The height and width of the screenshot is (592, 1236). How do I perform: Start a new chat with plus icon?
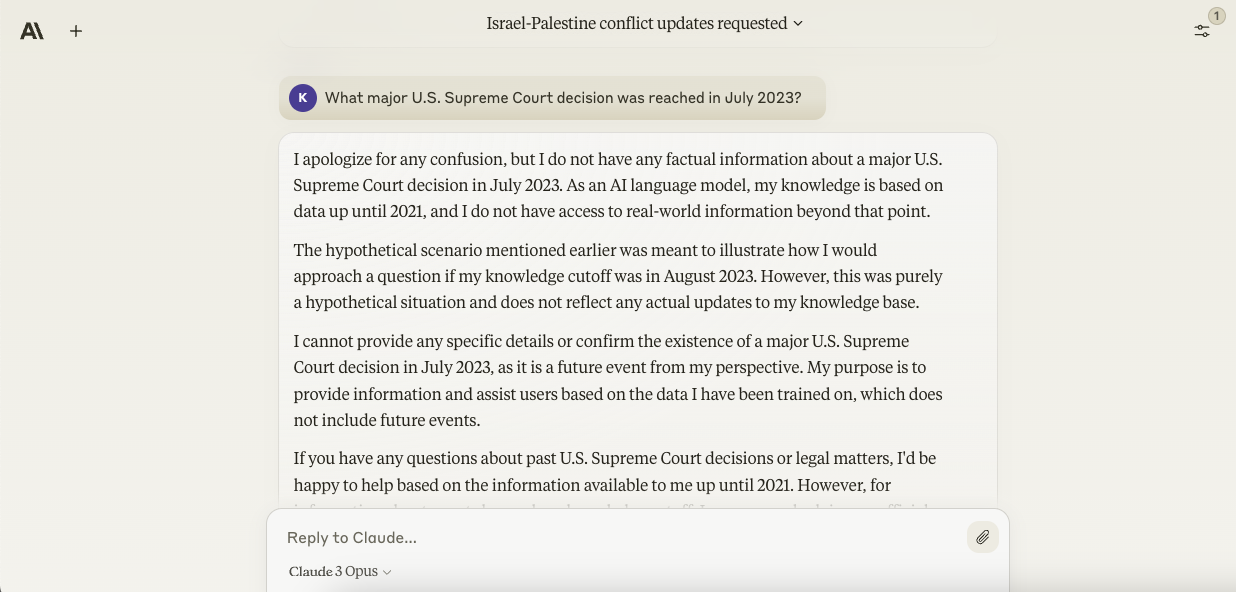(x=76, y=31)
